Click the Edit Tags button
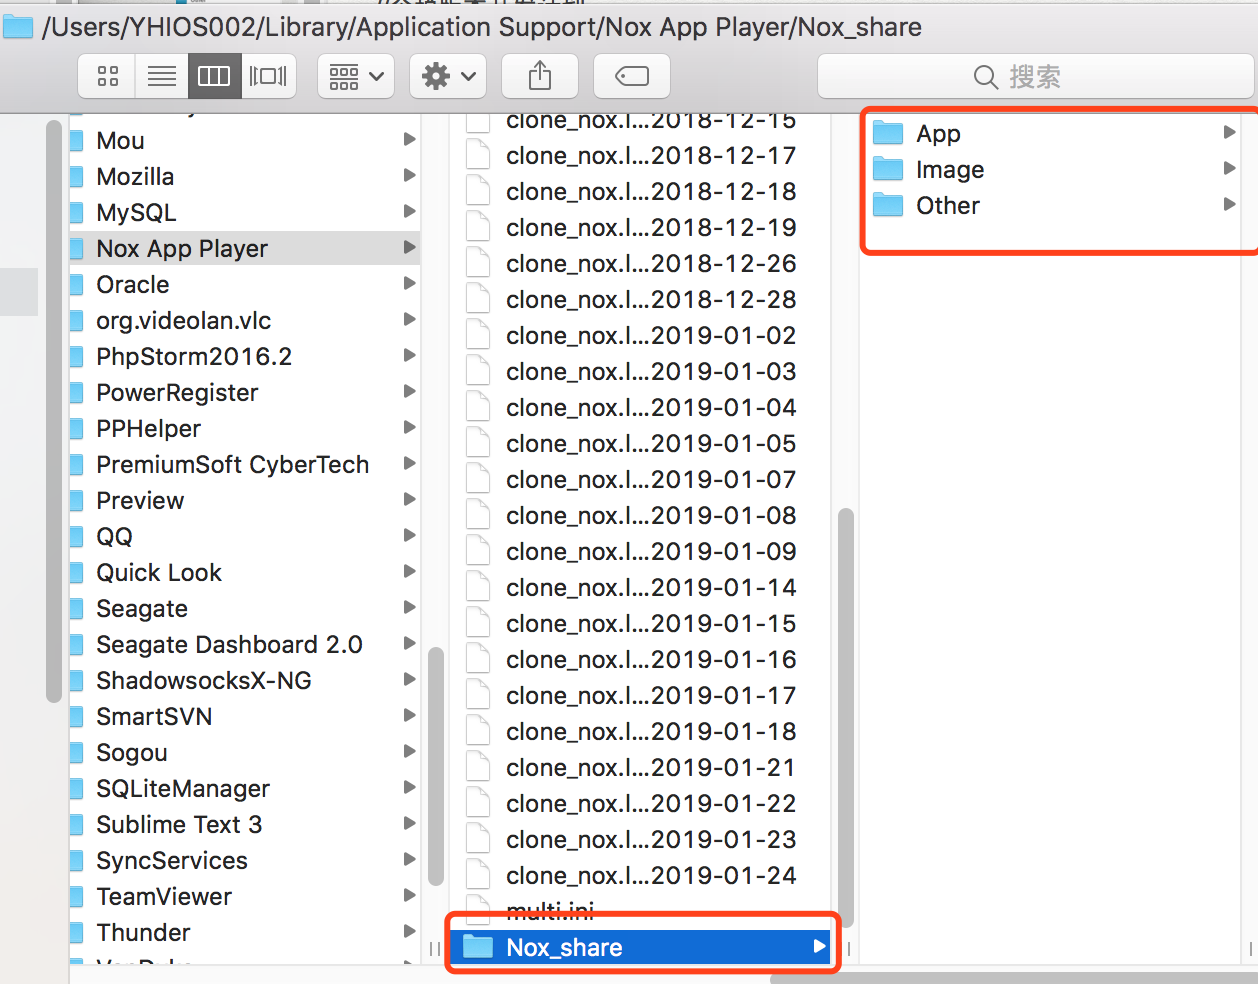Viewport: 1258px width, 984px height. (x=632, y=76)
